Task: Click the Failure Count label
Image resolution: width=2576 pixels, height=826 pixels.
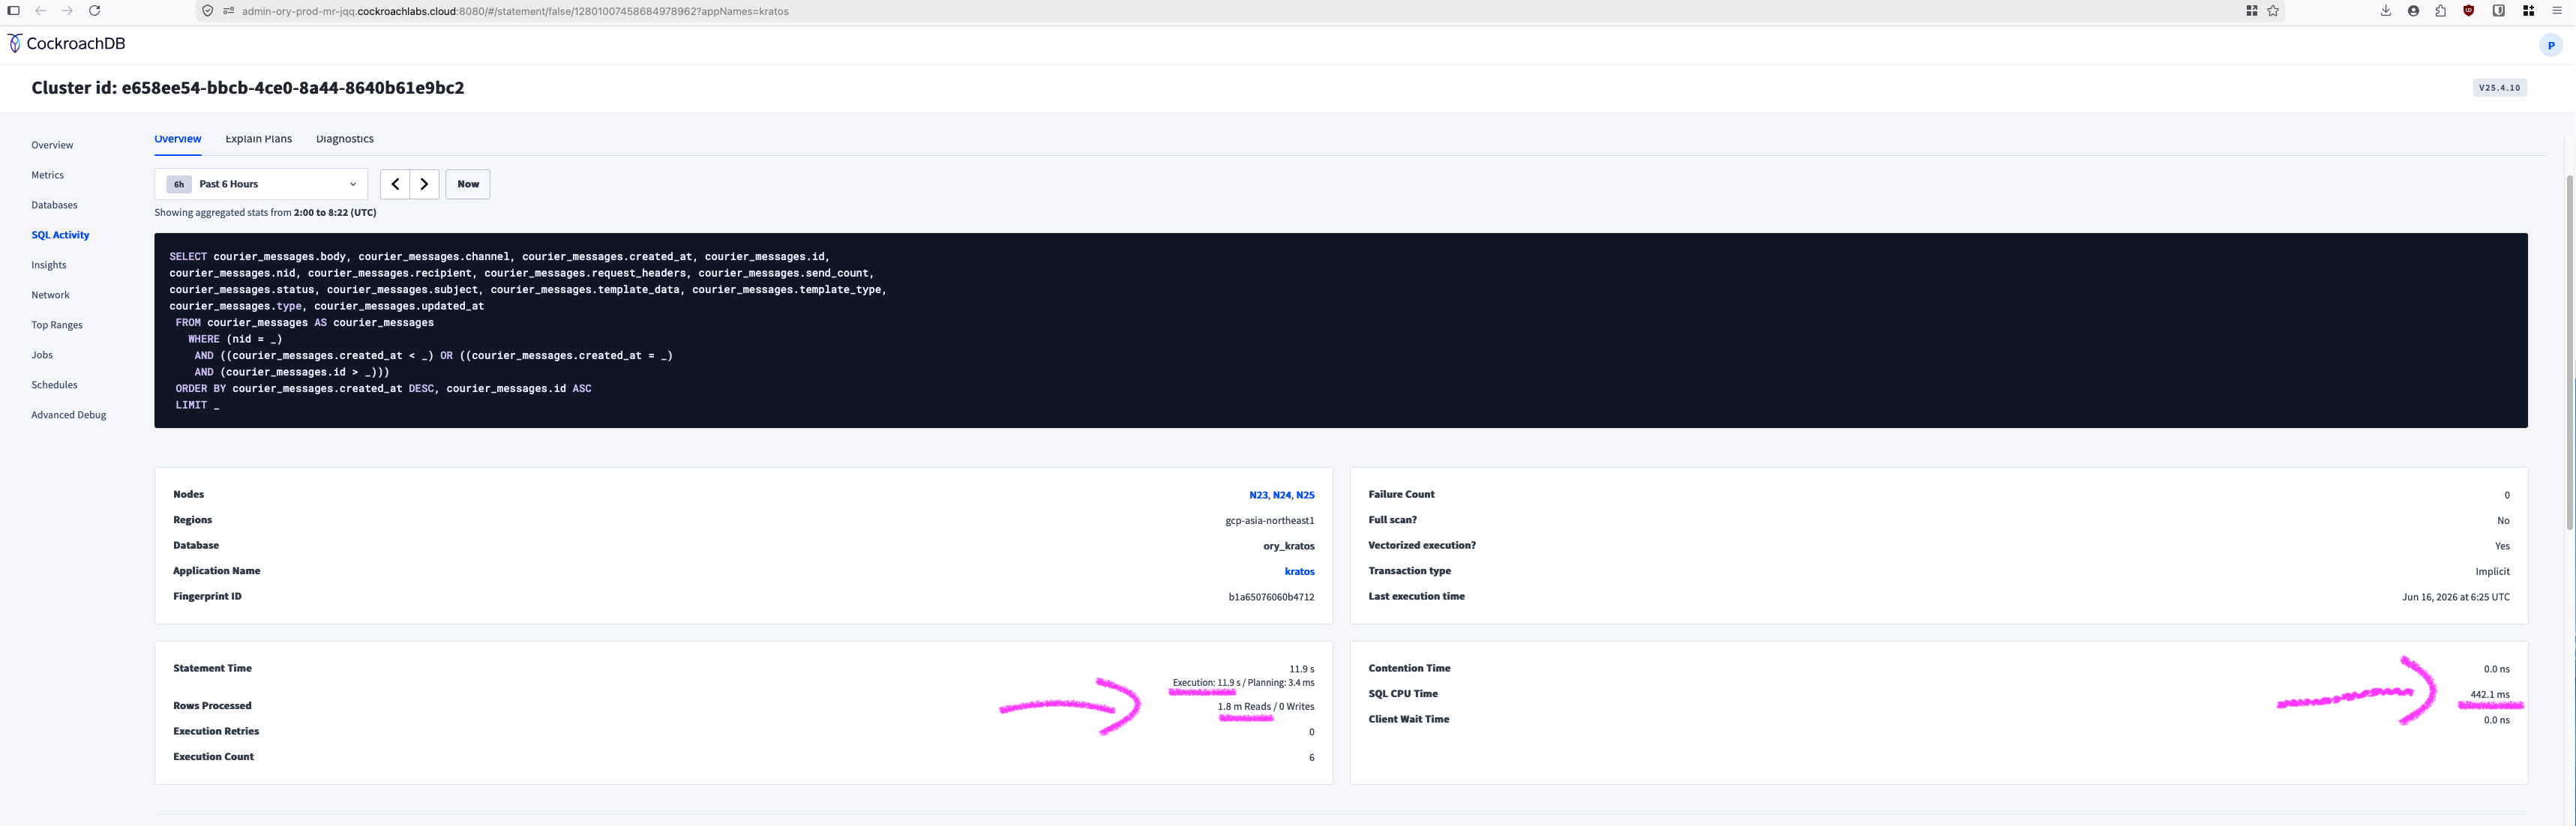Action: [1401, 494]
